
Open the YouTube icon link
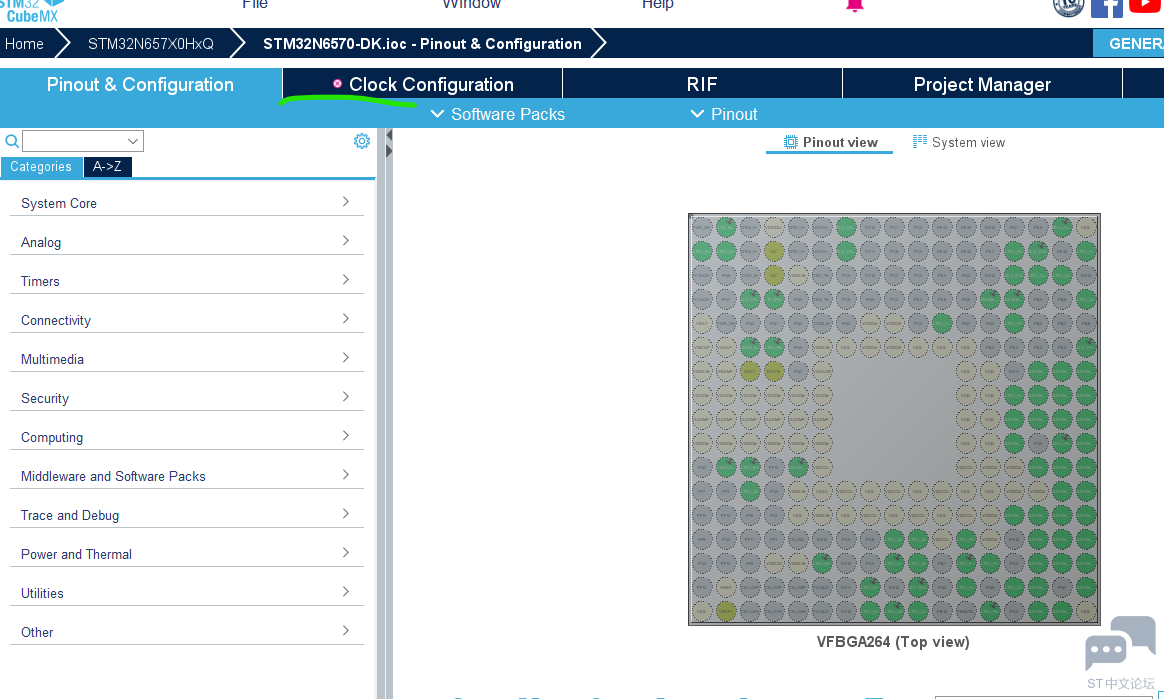(1146, 6)
